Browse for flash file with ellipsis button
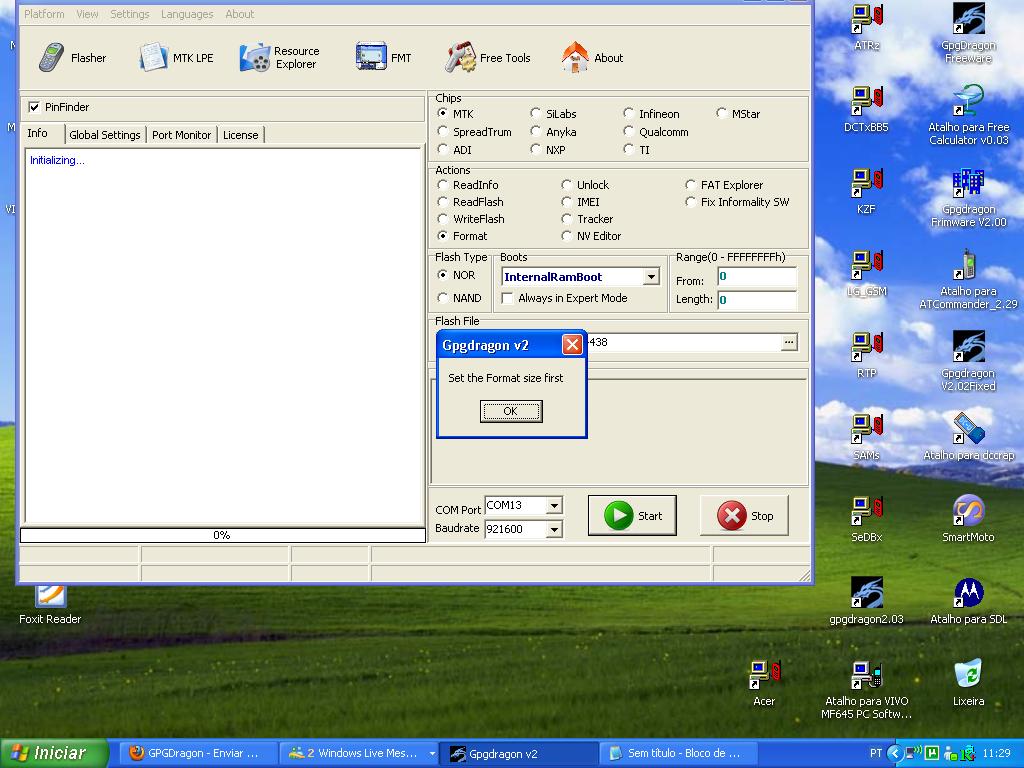Viewport: 1024px width, 768px height. pyautogui.click(x=789, y=342)
